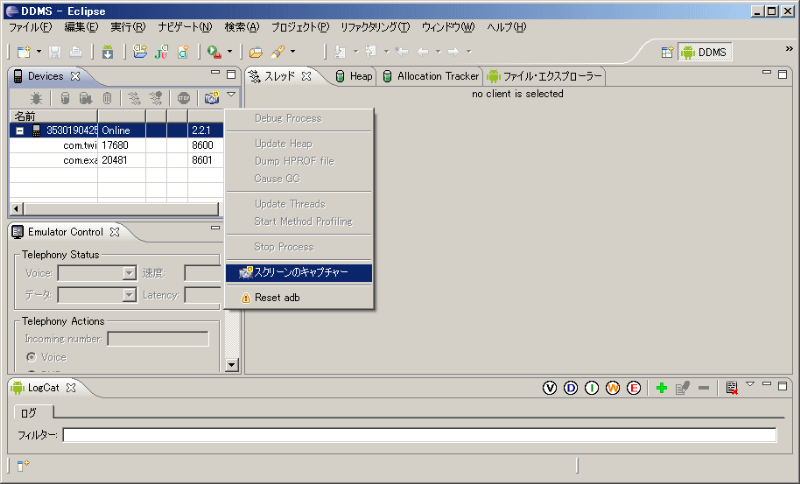Click the Edit filter icon in LogCat
Viewport: 800px width, 484px height.
pyautogui.click(x=683, y=388)
